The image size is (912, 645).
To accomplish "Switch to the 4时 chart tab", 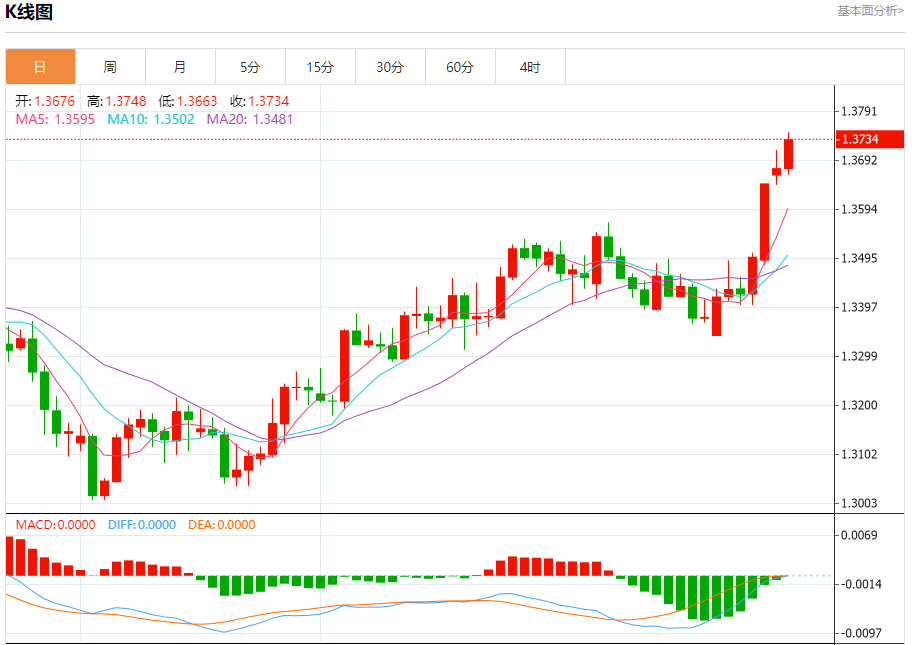I will click(530, 67).
